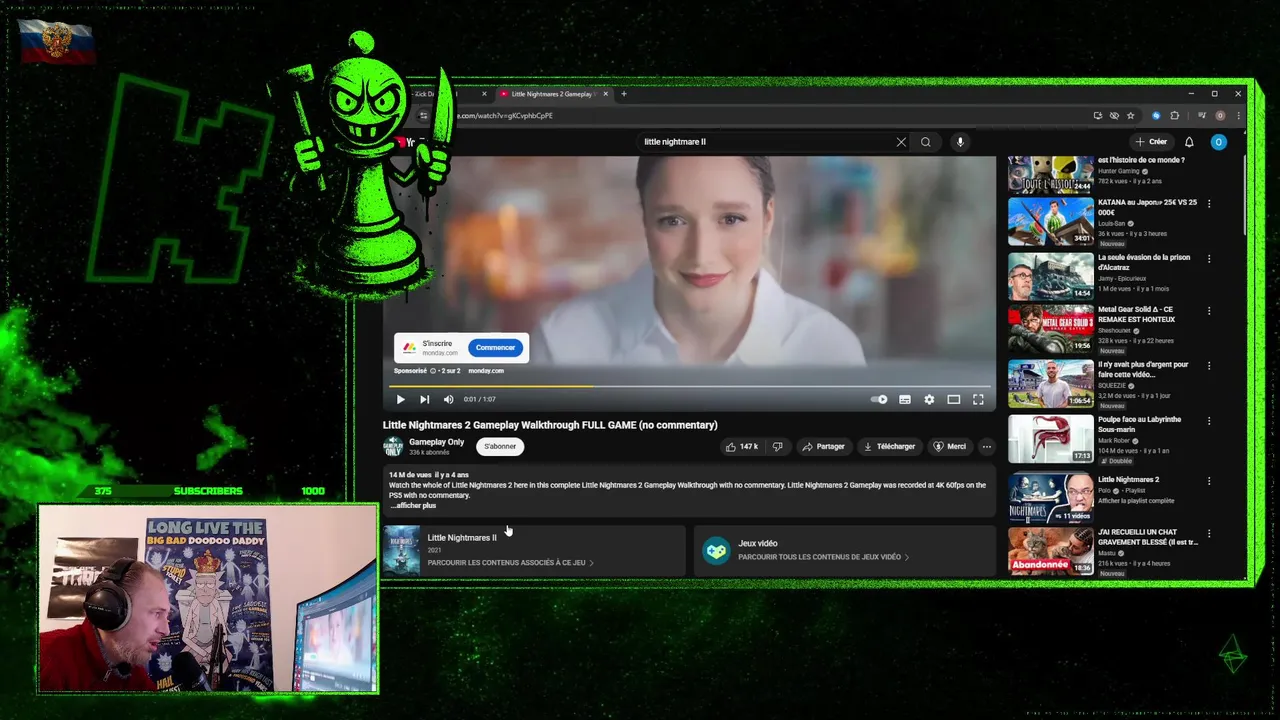
Task: Switch to theater mode
Action: click(x=954, y=399)
